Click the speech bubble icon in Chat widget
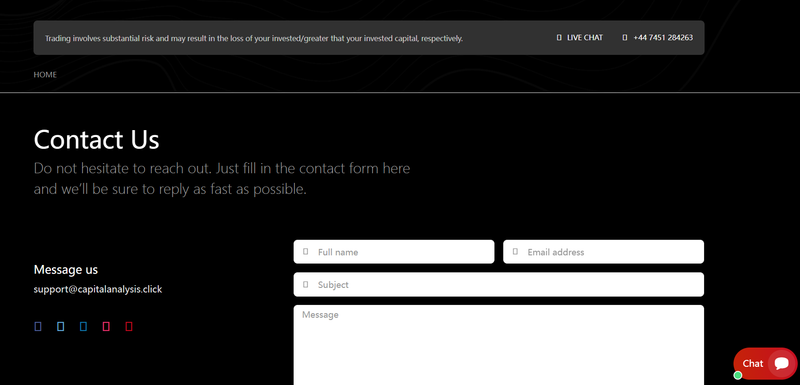This screenshot has width=800, height=385. pyautogui.click(x=781, y=364)
